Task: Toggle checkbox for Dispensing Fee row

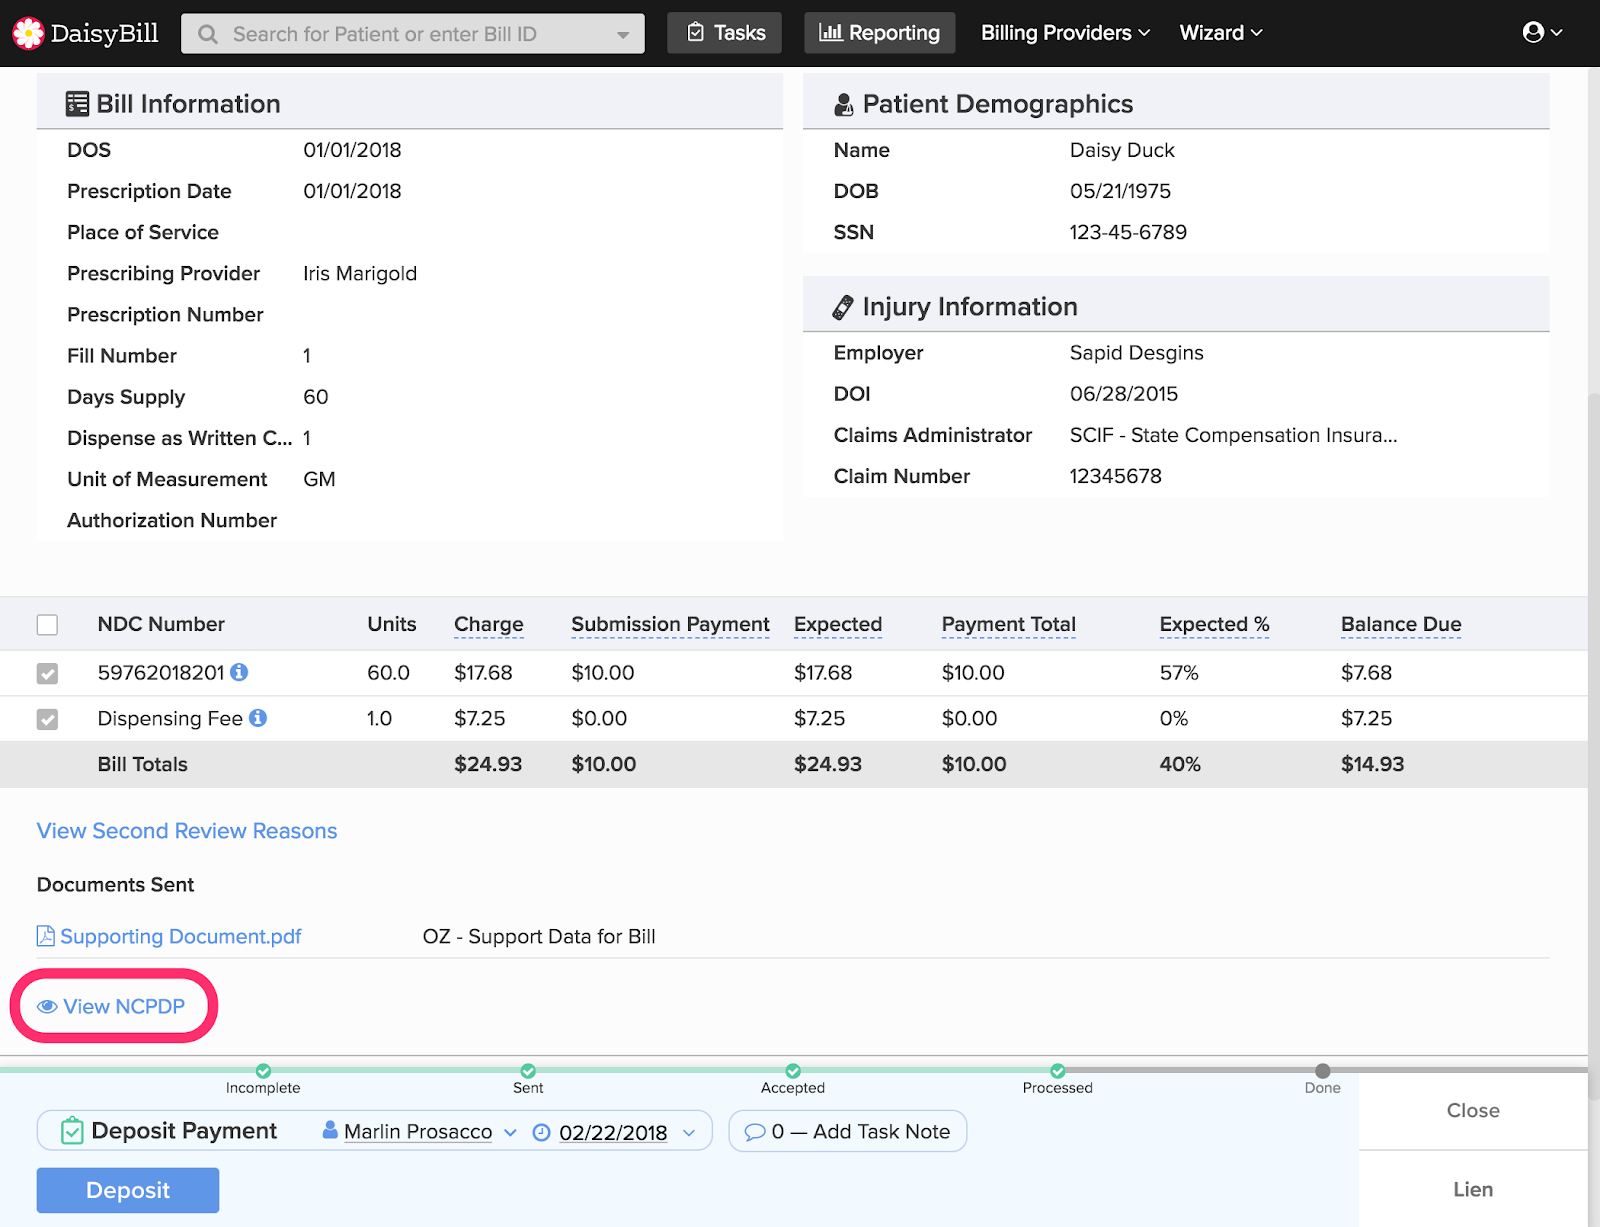Action: point(47,720)
